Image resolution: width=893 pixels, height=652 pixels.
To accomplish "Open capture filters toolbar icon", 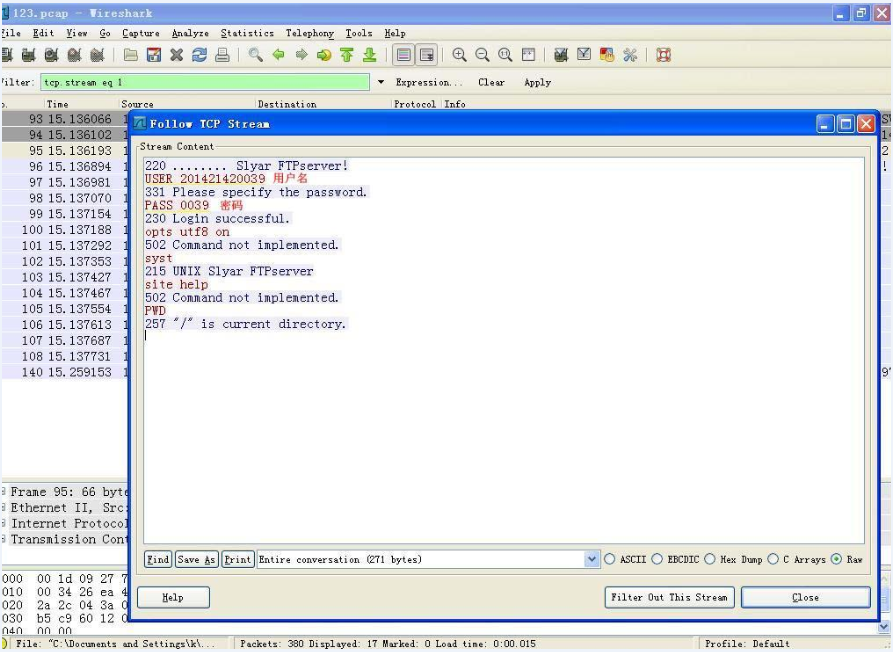I will (x=561, y=55).
